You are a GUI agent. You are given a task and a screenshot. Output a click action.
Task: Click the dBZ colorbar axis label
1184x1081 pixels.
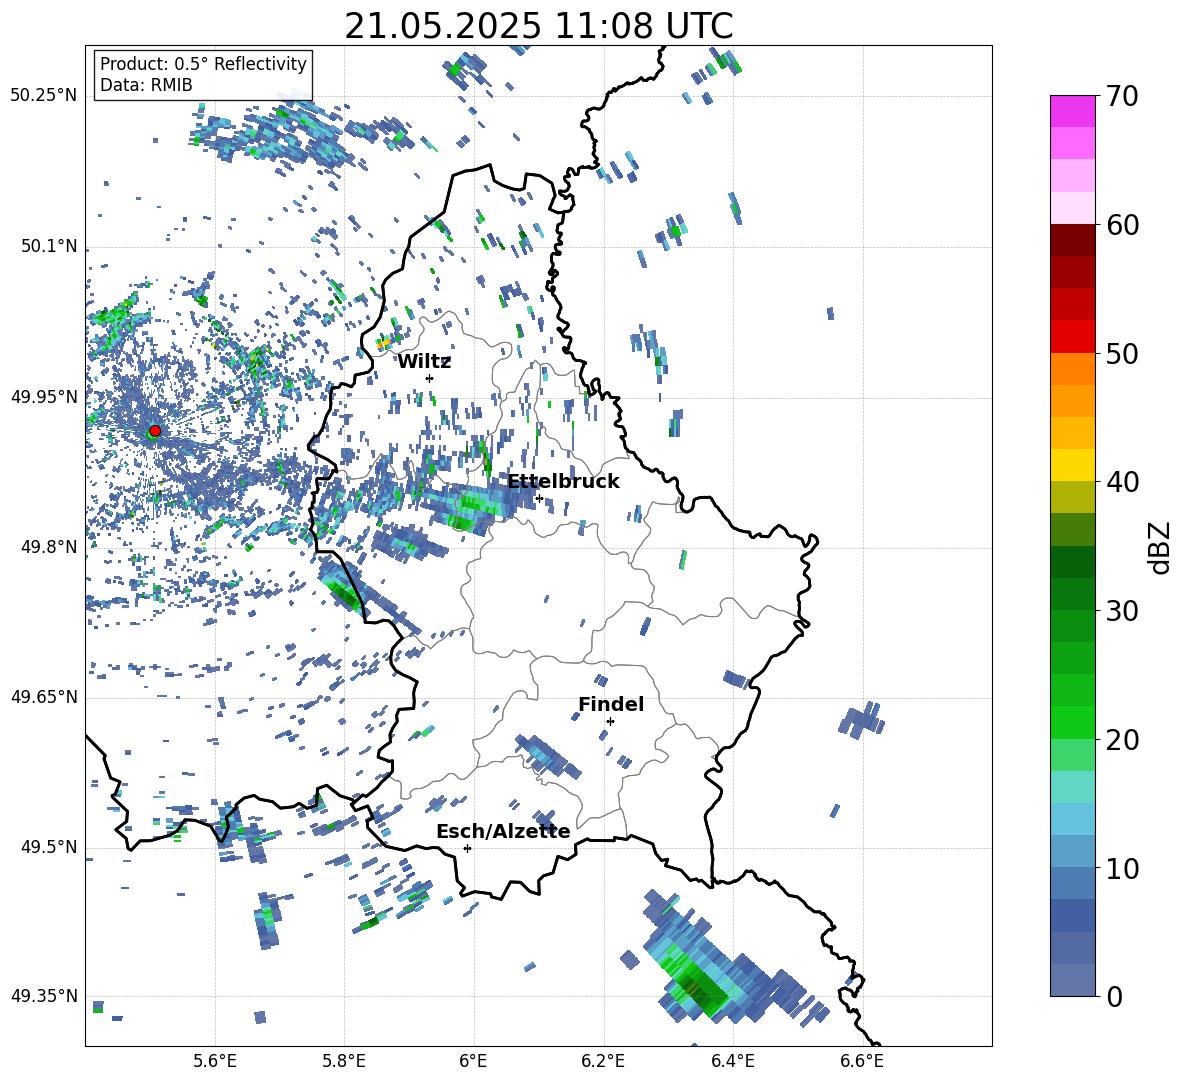click(1161, 547)
